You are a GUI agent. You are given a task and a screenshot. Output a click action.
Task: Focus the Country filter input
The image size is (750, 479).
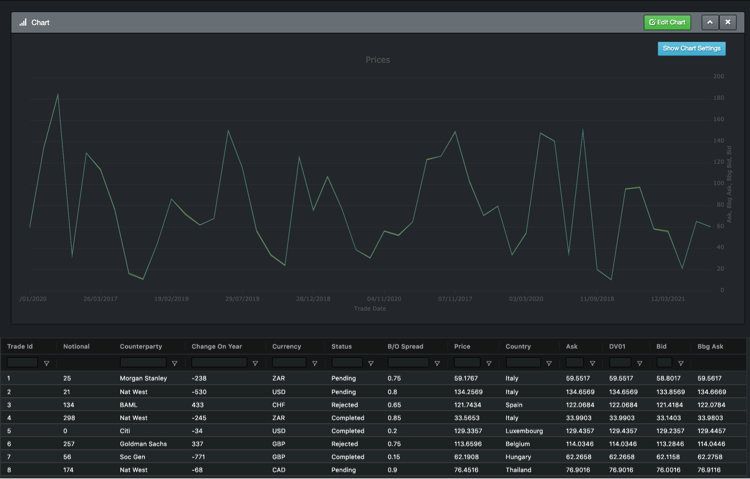[x=523, y=363]
